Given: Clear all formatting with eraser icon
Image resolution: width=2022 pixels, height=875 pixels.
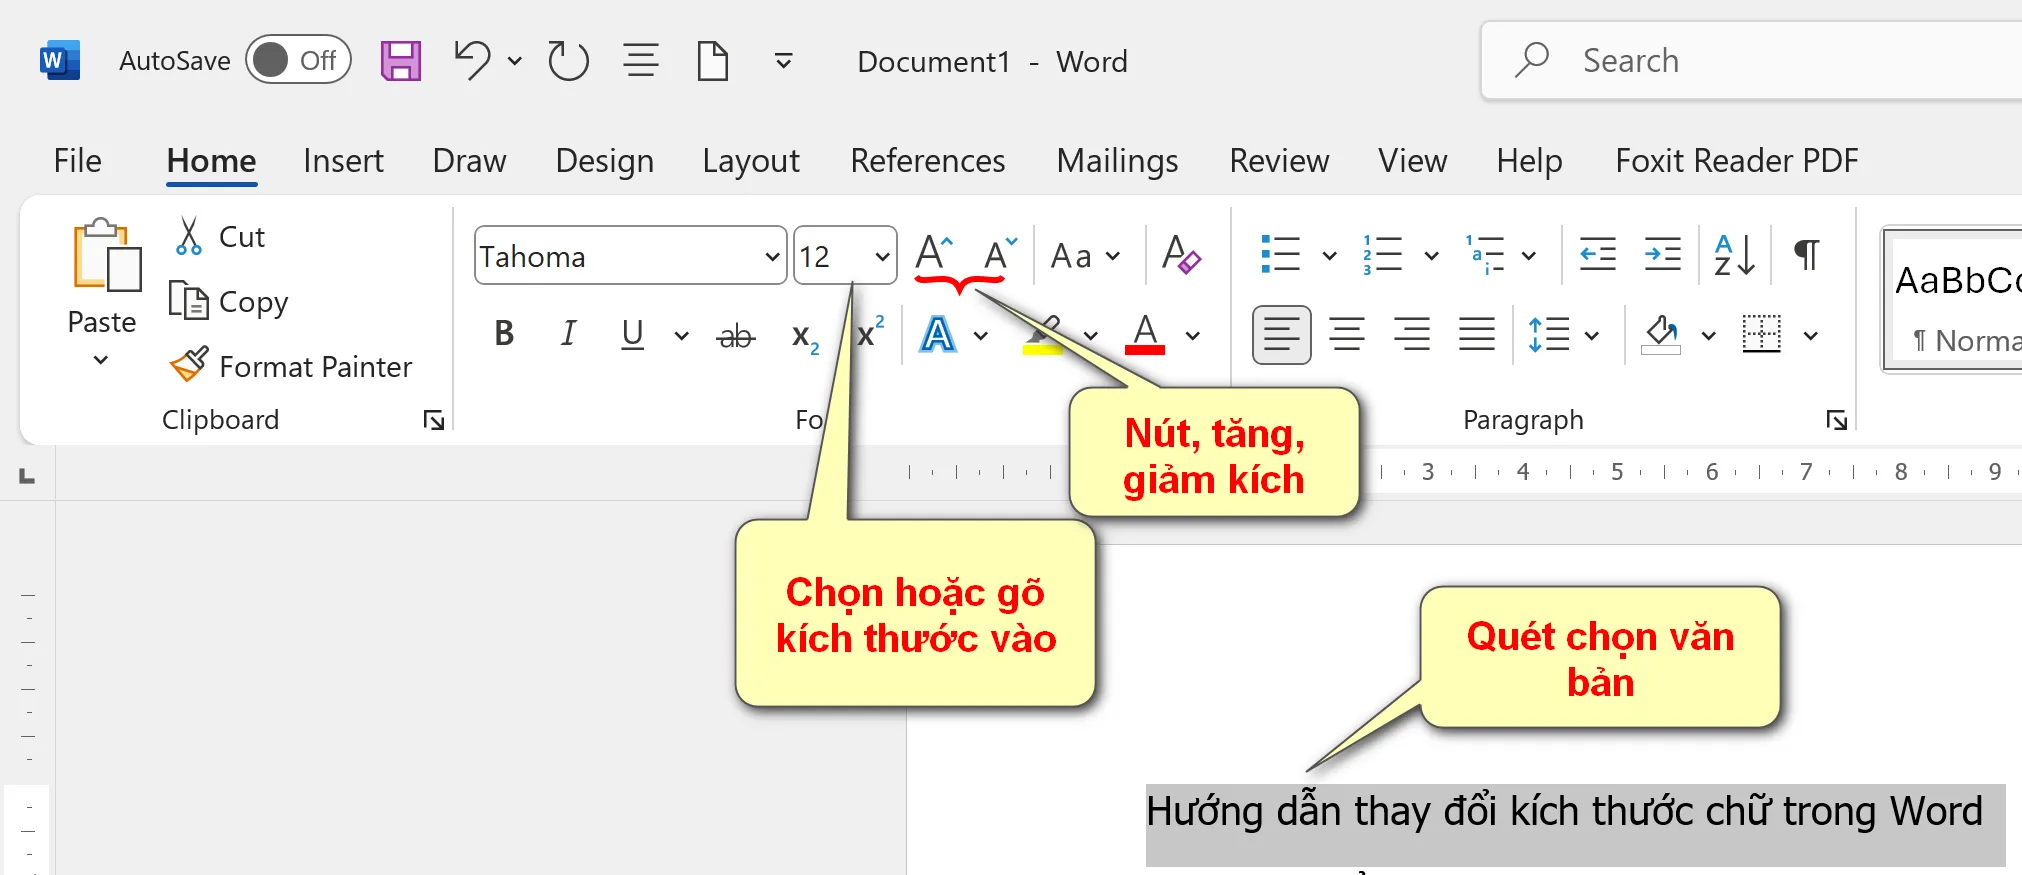Looking at the screenshot, I should pos(1181,254).
